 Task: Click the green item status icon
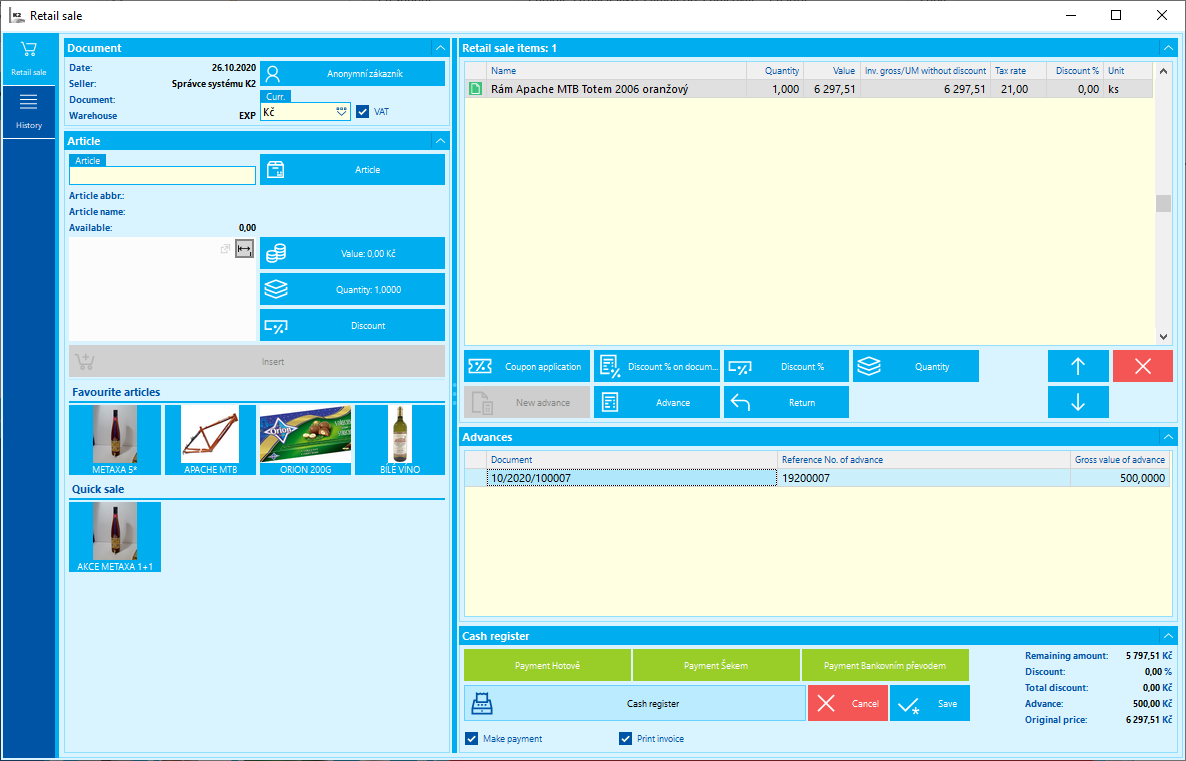(476, 89)
